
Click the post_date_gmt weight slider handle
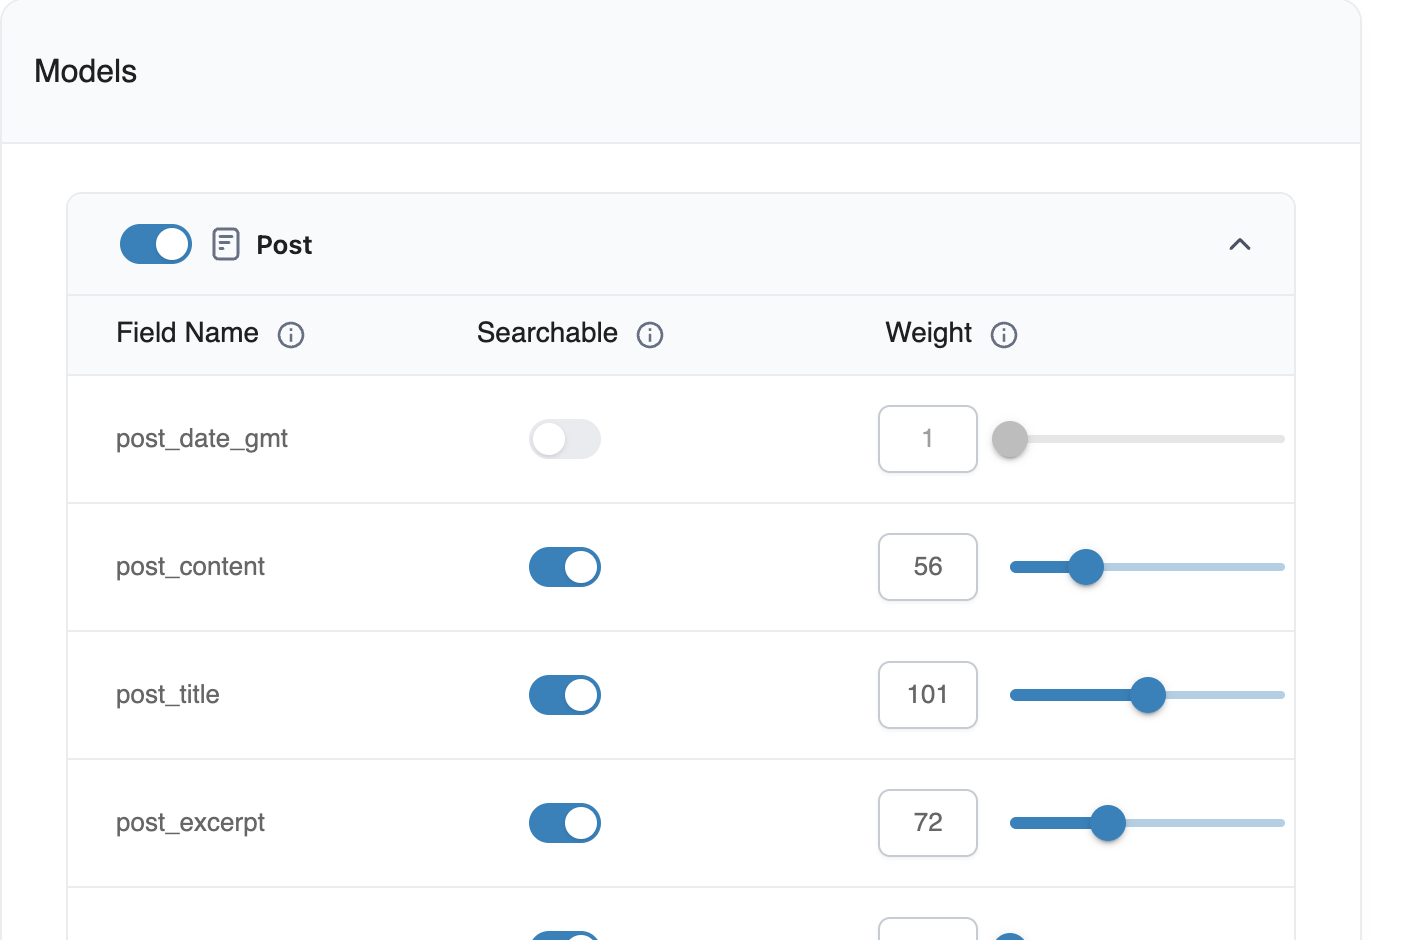[1009, 439]
